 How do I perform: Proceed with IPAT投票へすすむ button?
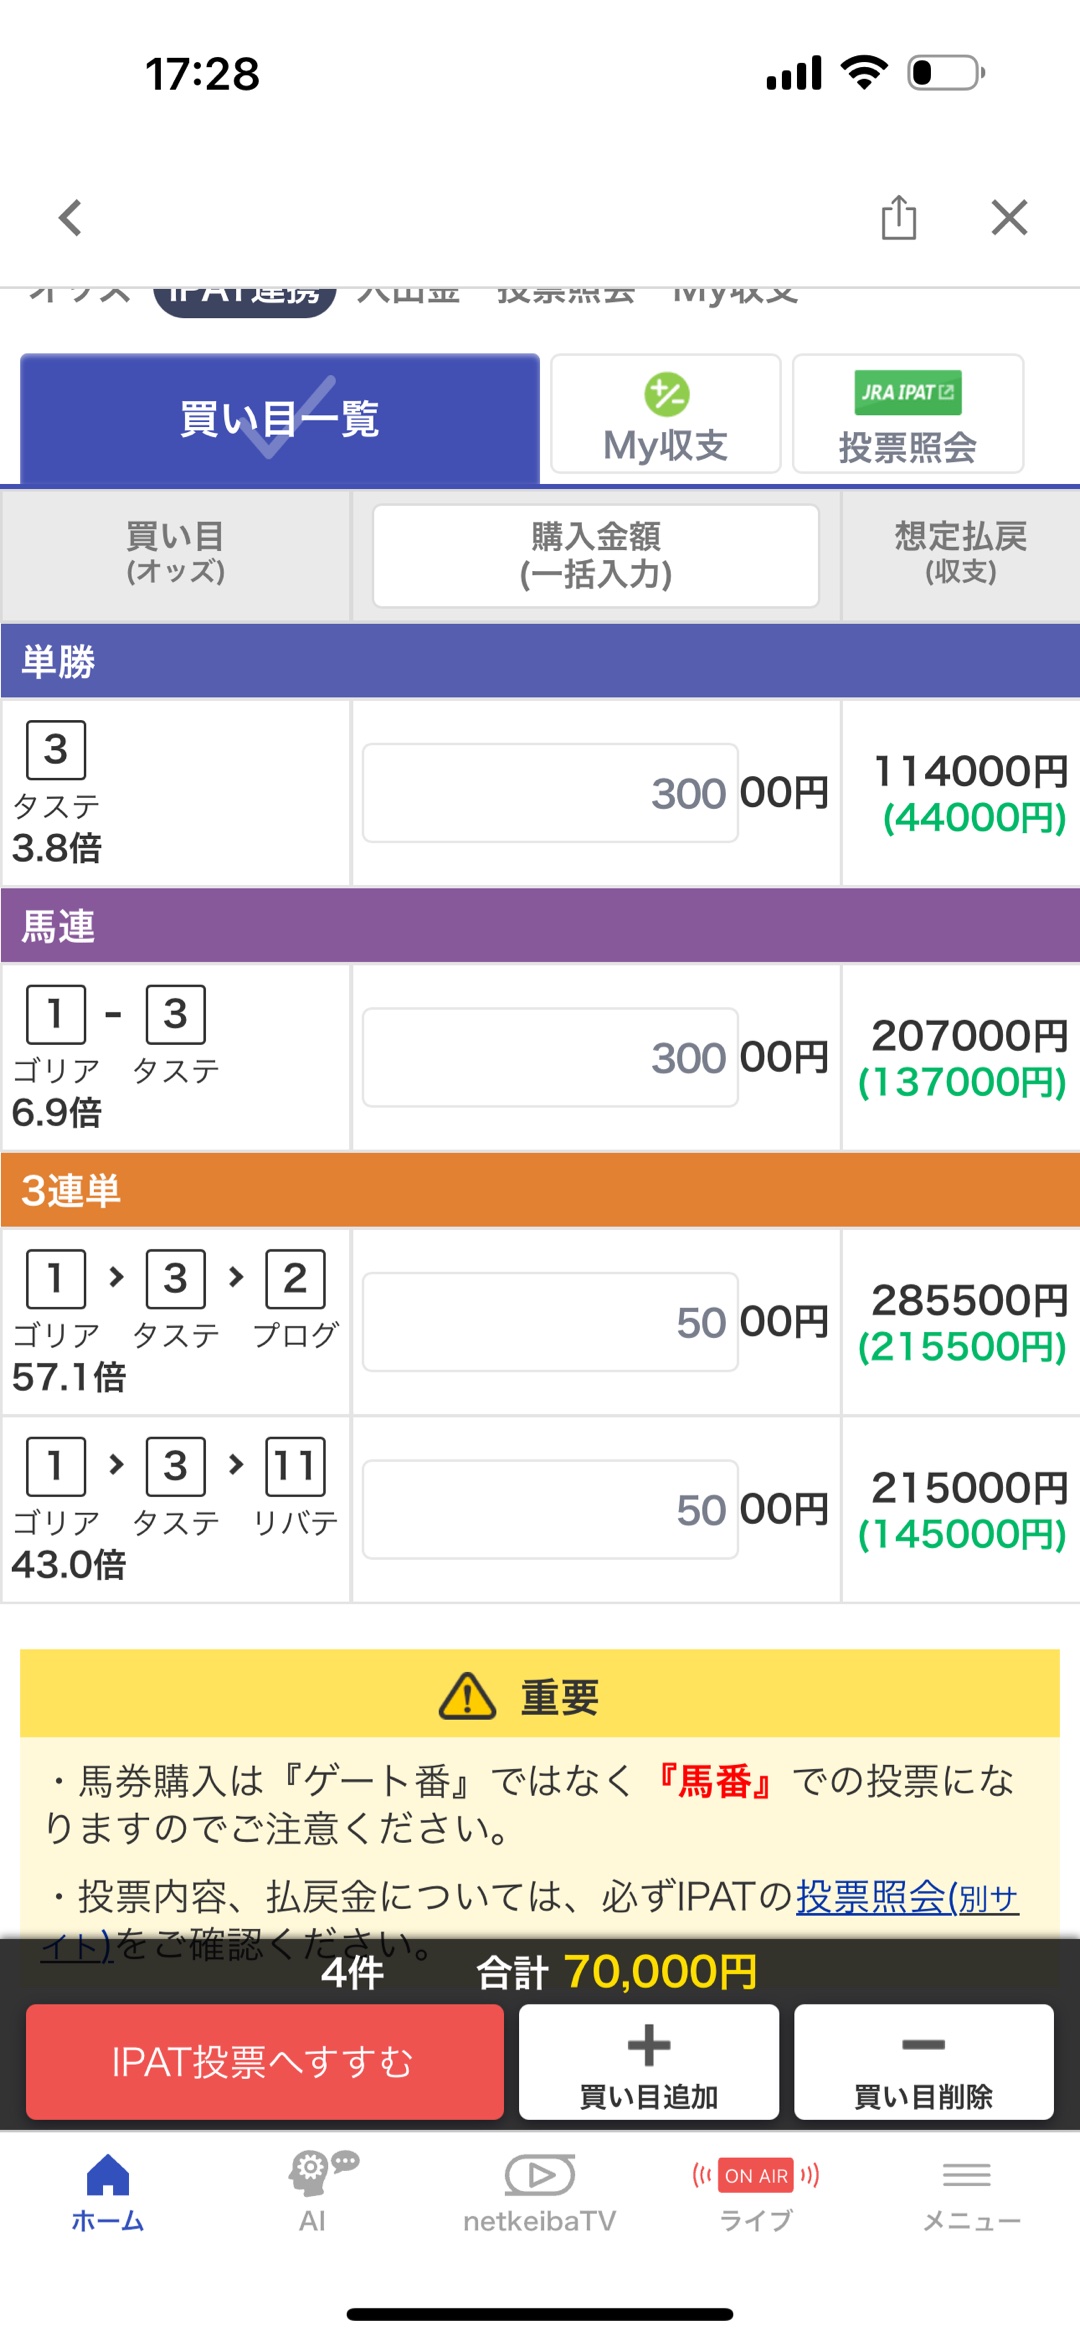point(265,2062)
